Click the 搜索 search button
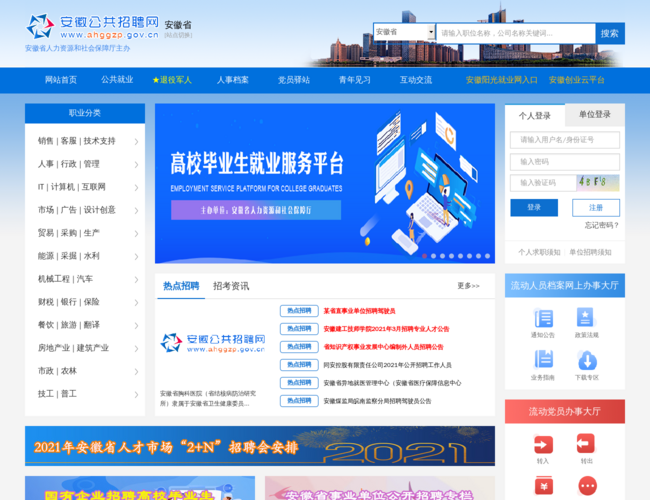This screenshot has width=650, height=500. (x=610, y=33)
